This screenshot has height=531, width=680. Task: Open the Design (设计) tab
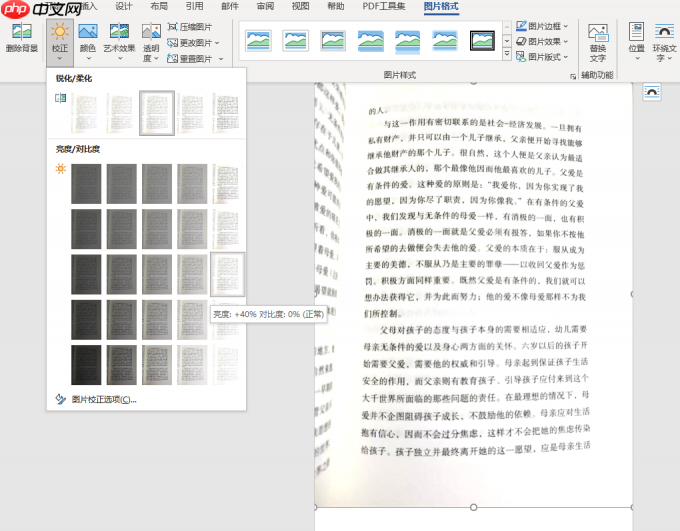tap(124, 6)
